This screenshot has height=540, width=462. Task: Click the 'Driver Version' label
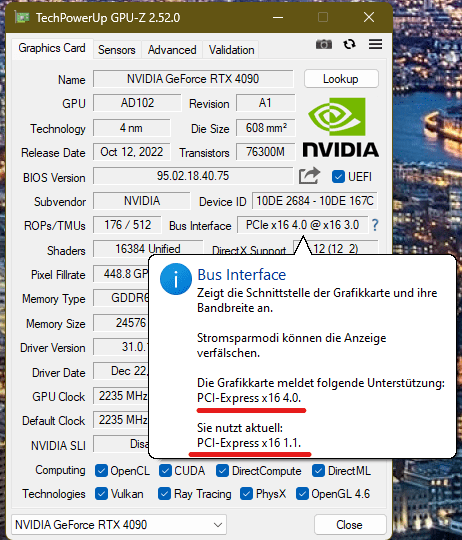tap(53, 348)
